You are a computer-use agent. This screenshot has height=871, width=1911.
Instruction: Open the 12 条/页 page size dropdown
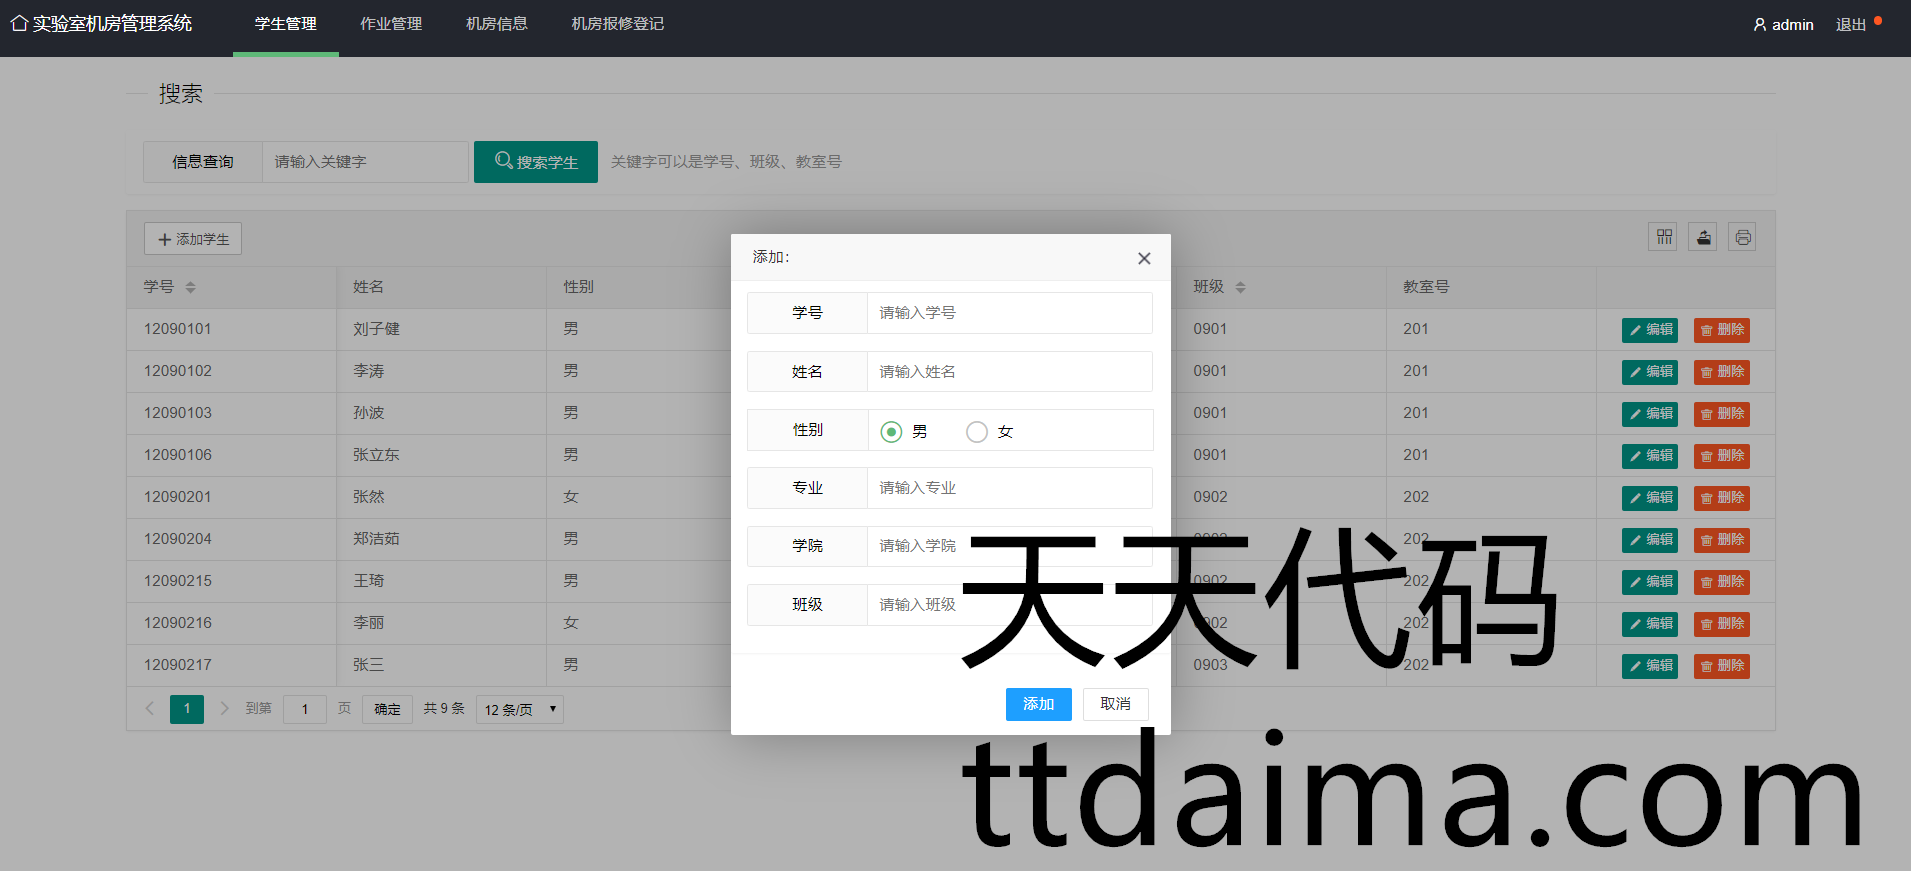[x=519, y=709]
